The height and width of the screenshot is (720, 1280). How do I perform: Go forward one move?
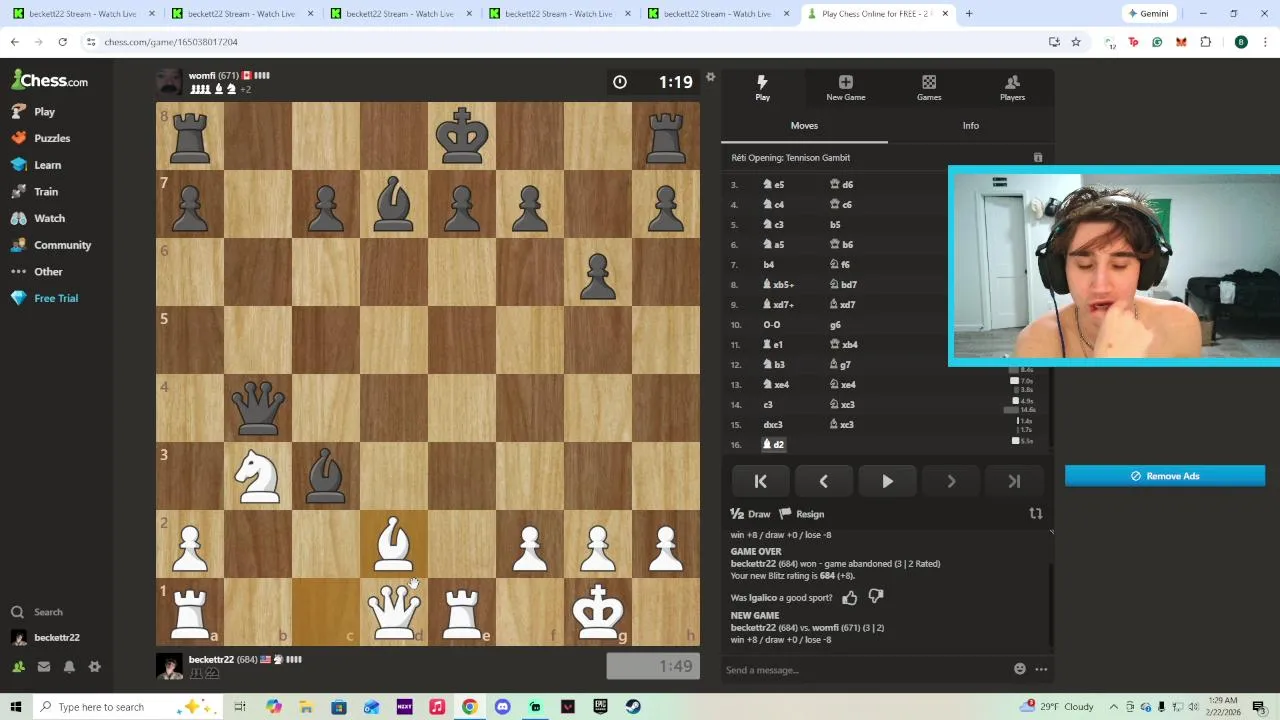(951, 481)
